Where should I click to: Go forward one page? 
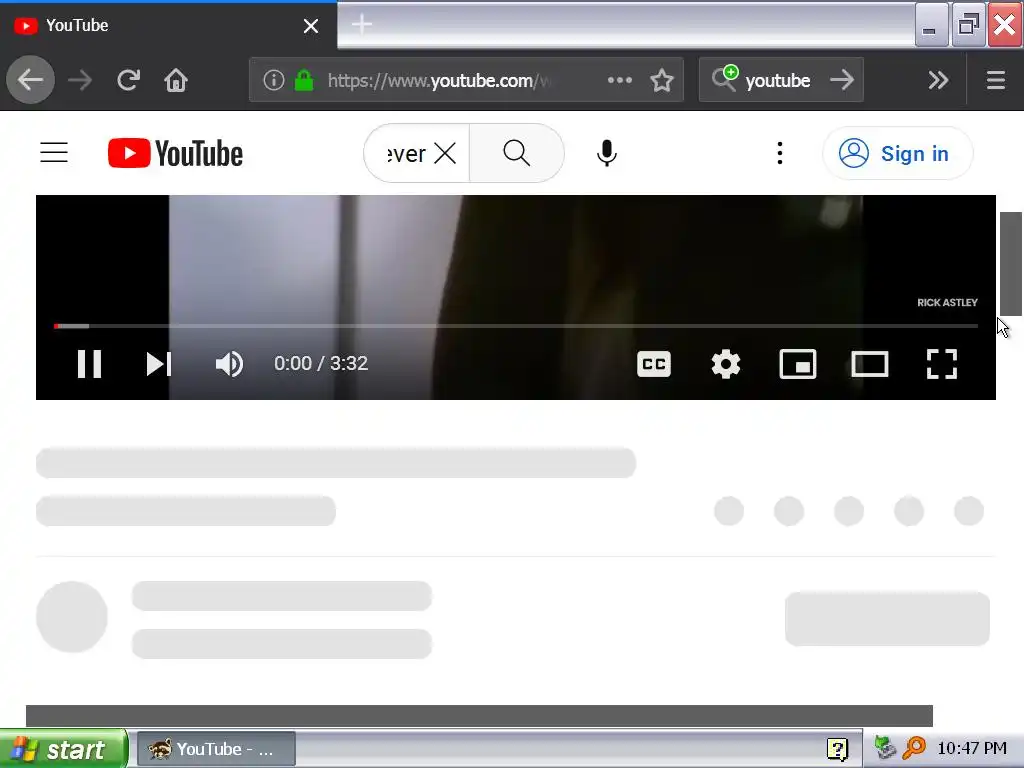(x=80, y=80)
